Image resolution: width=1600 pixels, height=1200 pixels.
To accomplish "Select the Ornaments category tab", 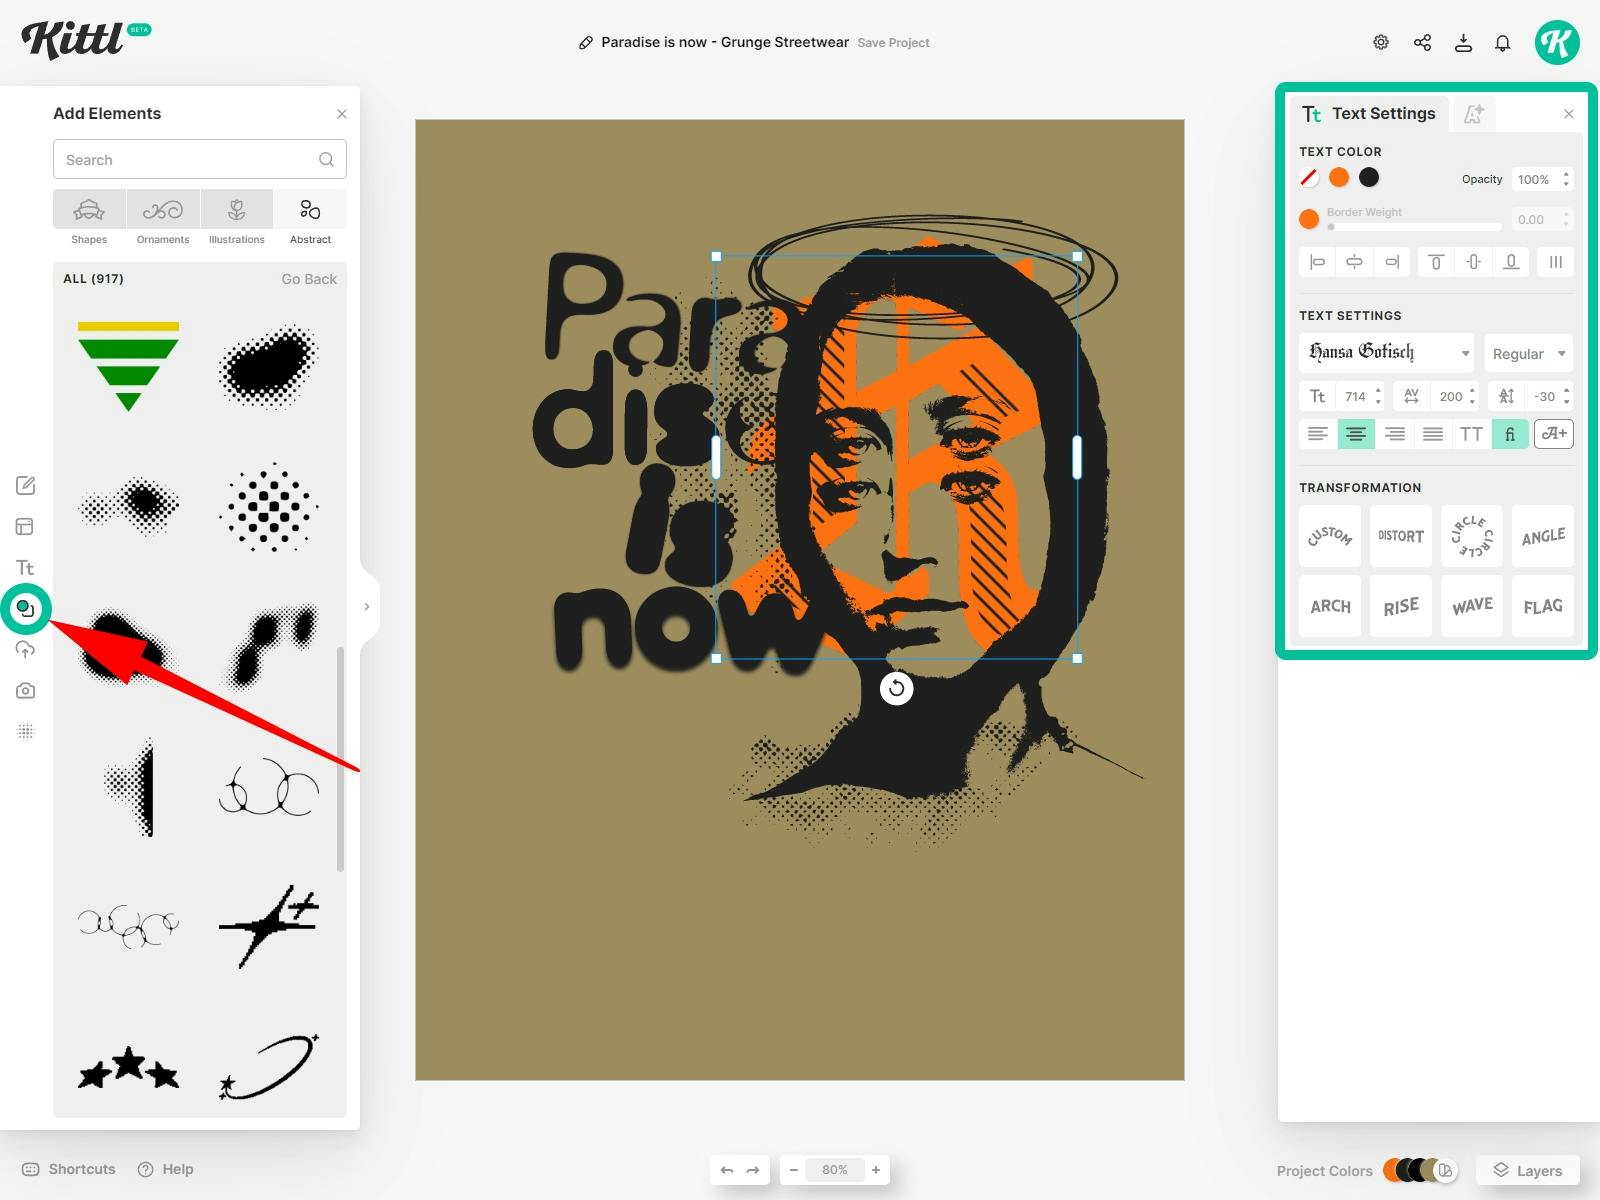I will pos(163,218).
